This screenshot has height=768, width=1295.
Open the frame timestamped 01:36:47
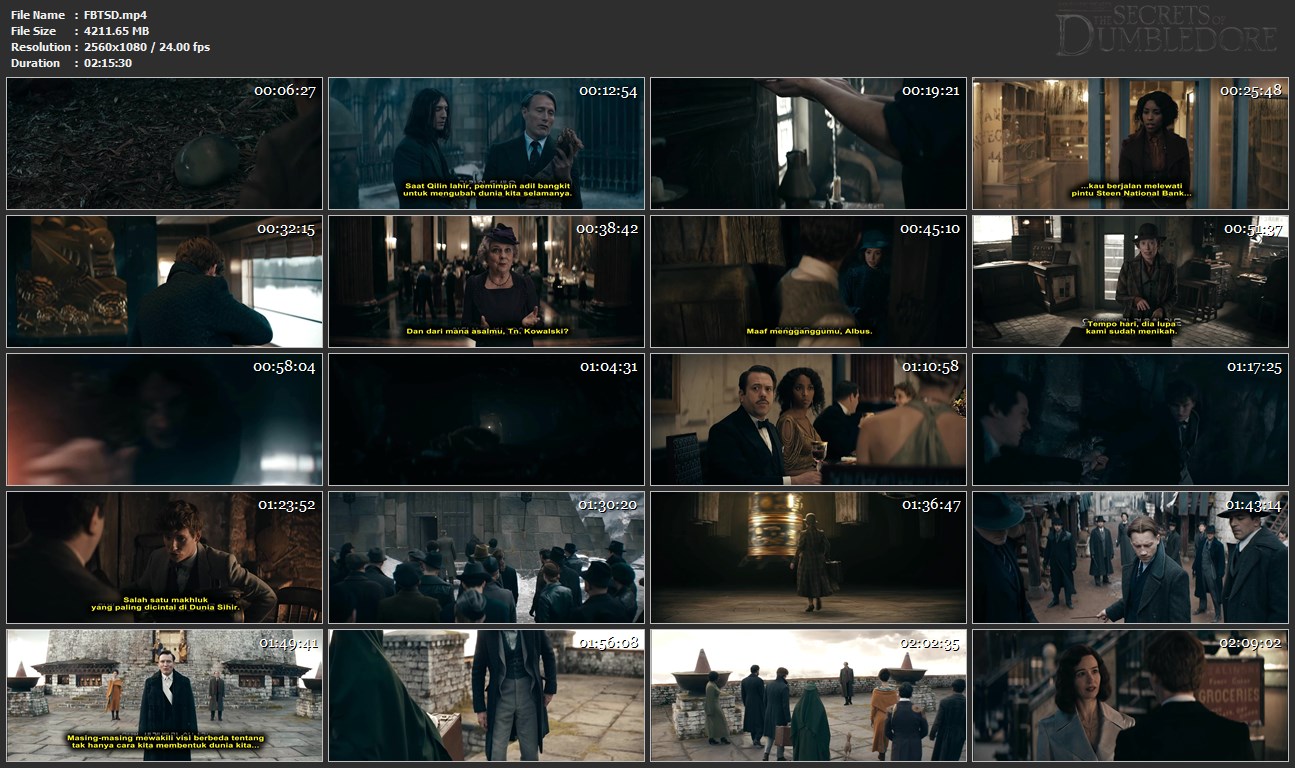(809, 558)
